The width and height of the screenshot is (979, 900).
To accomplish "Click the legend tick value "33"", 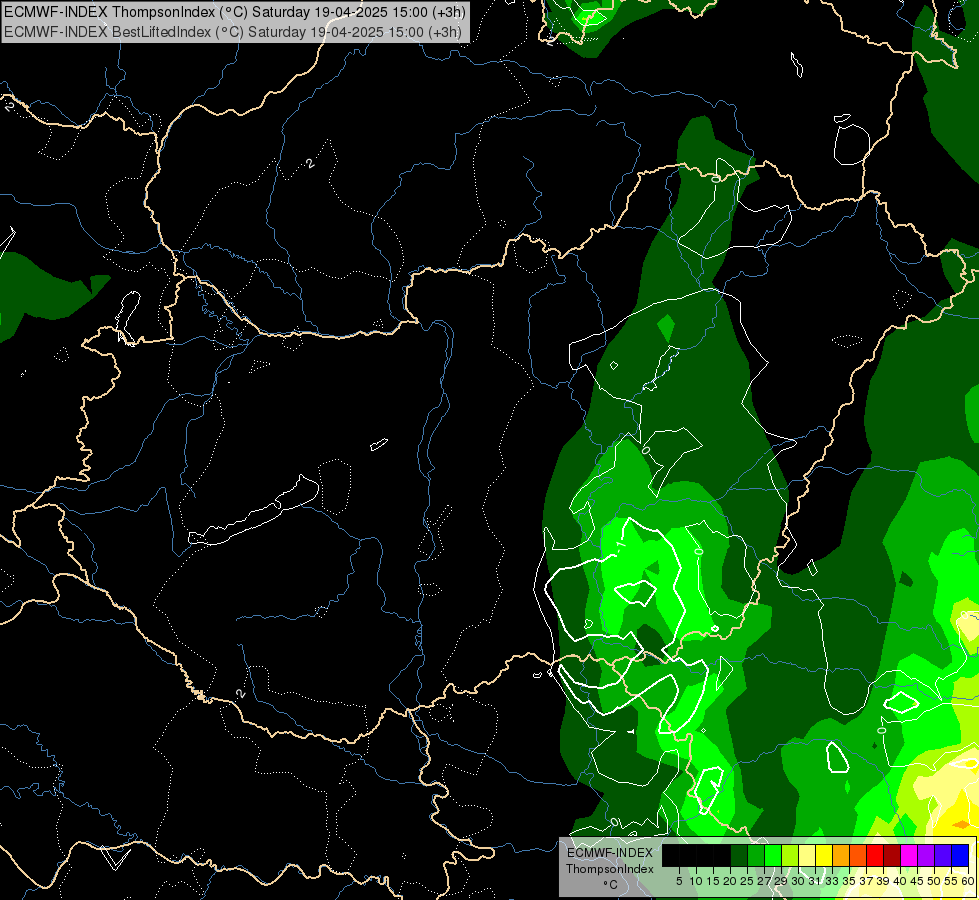I will pyautogui.click(x=832, y=881).
